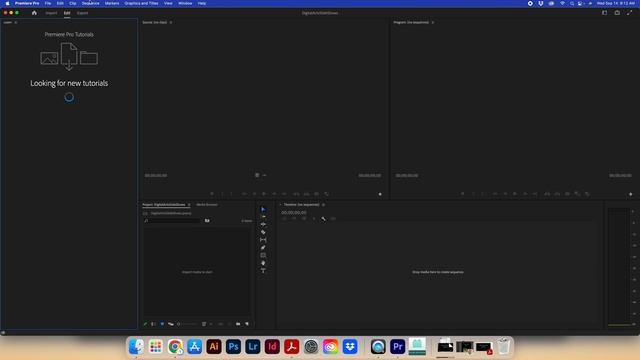
Task: Open the Markers menu
Action: [112, 3]
